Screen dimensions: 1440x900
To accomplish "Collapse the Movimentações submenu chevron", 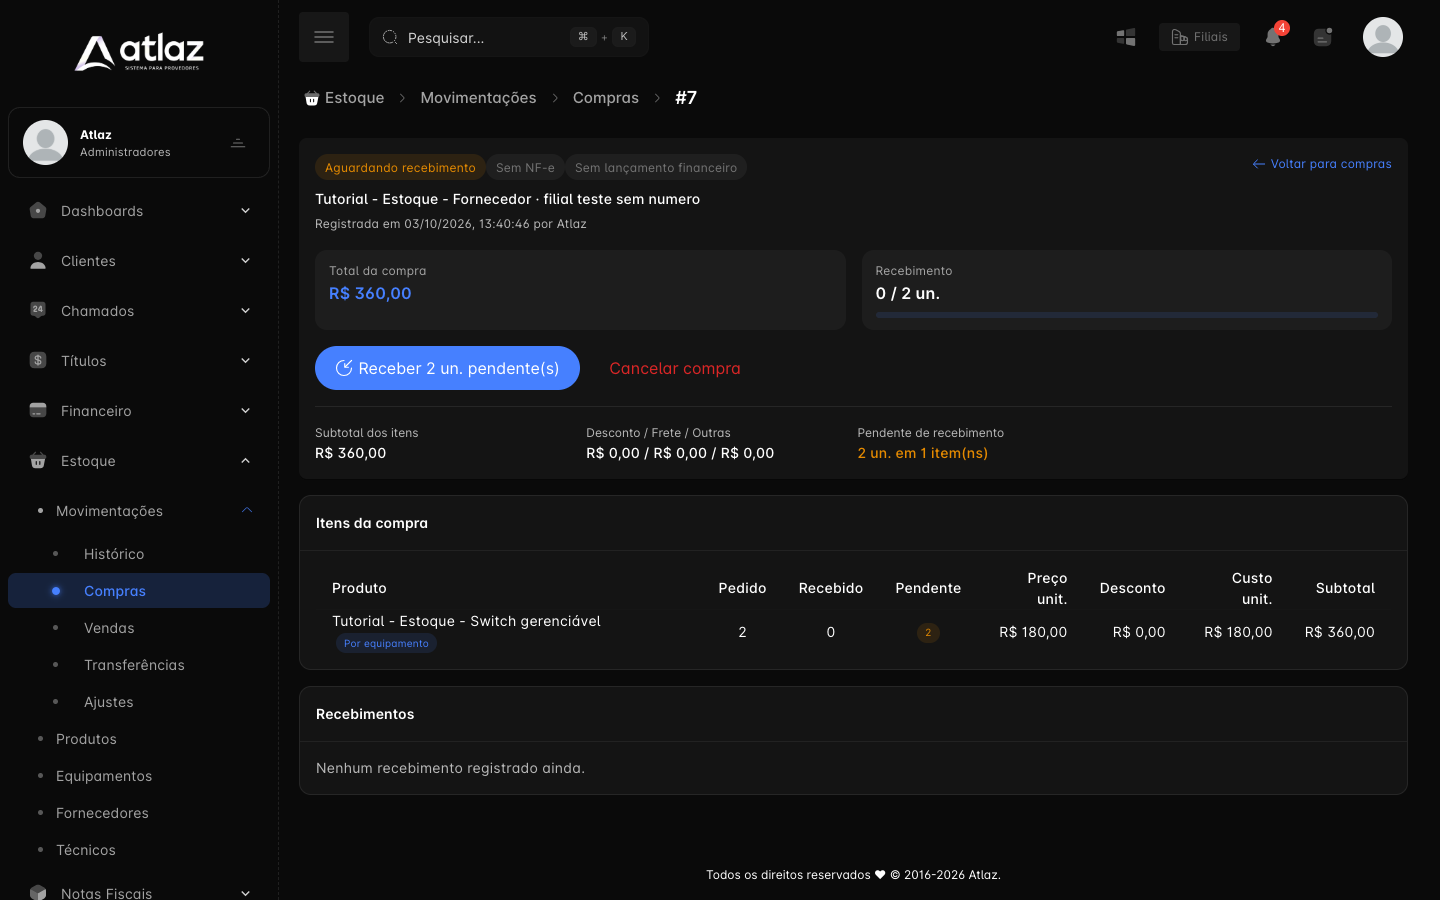I will click(x=247, y=510).
